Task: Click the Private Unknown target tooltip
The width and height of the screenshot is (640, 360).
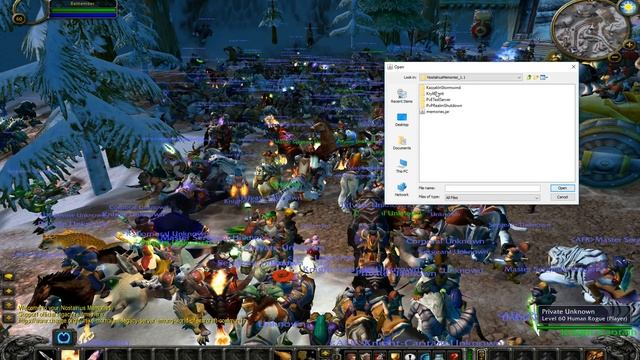Action: point(584,315)
